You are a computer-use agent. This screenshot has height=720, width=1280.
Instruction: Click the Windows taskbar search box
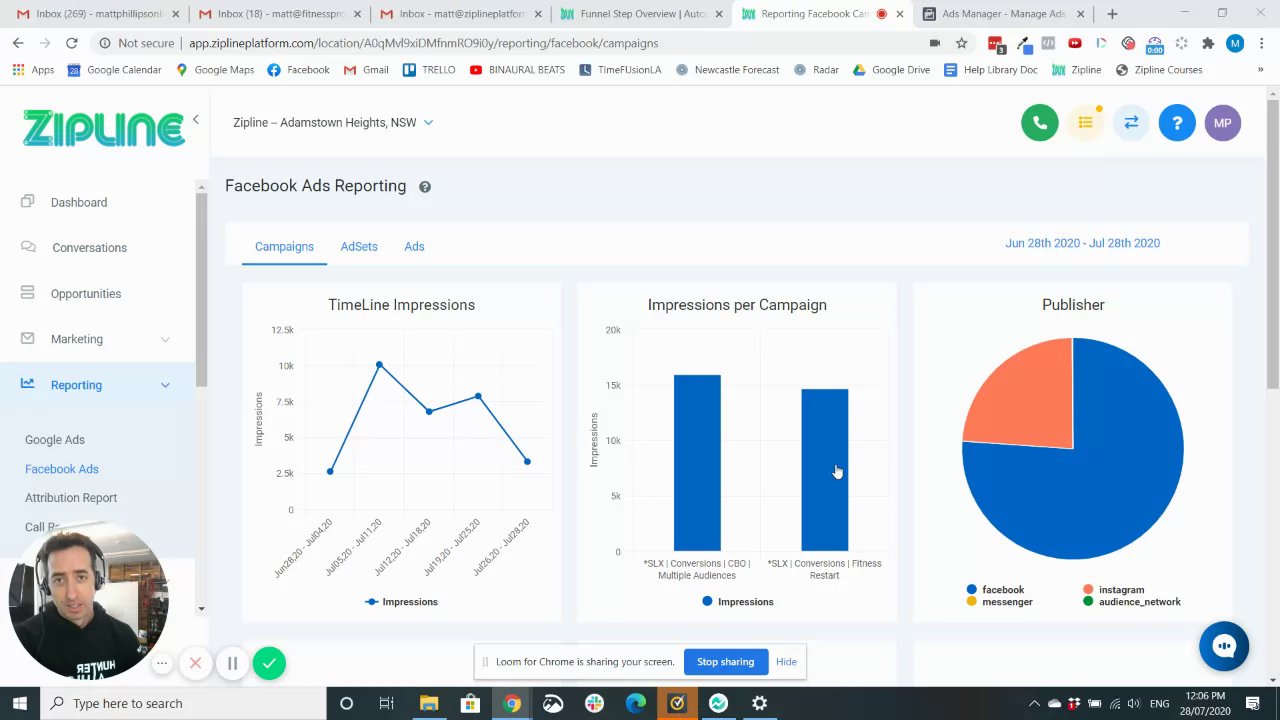[x=184, y=703]
